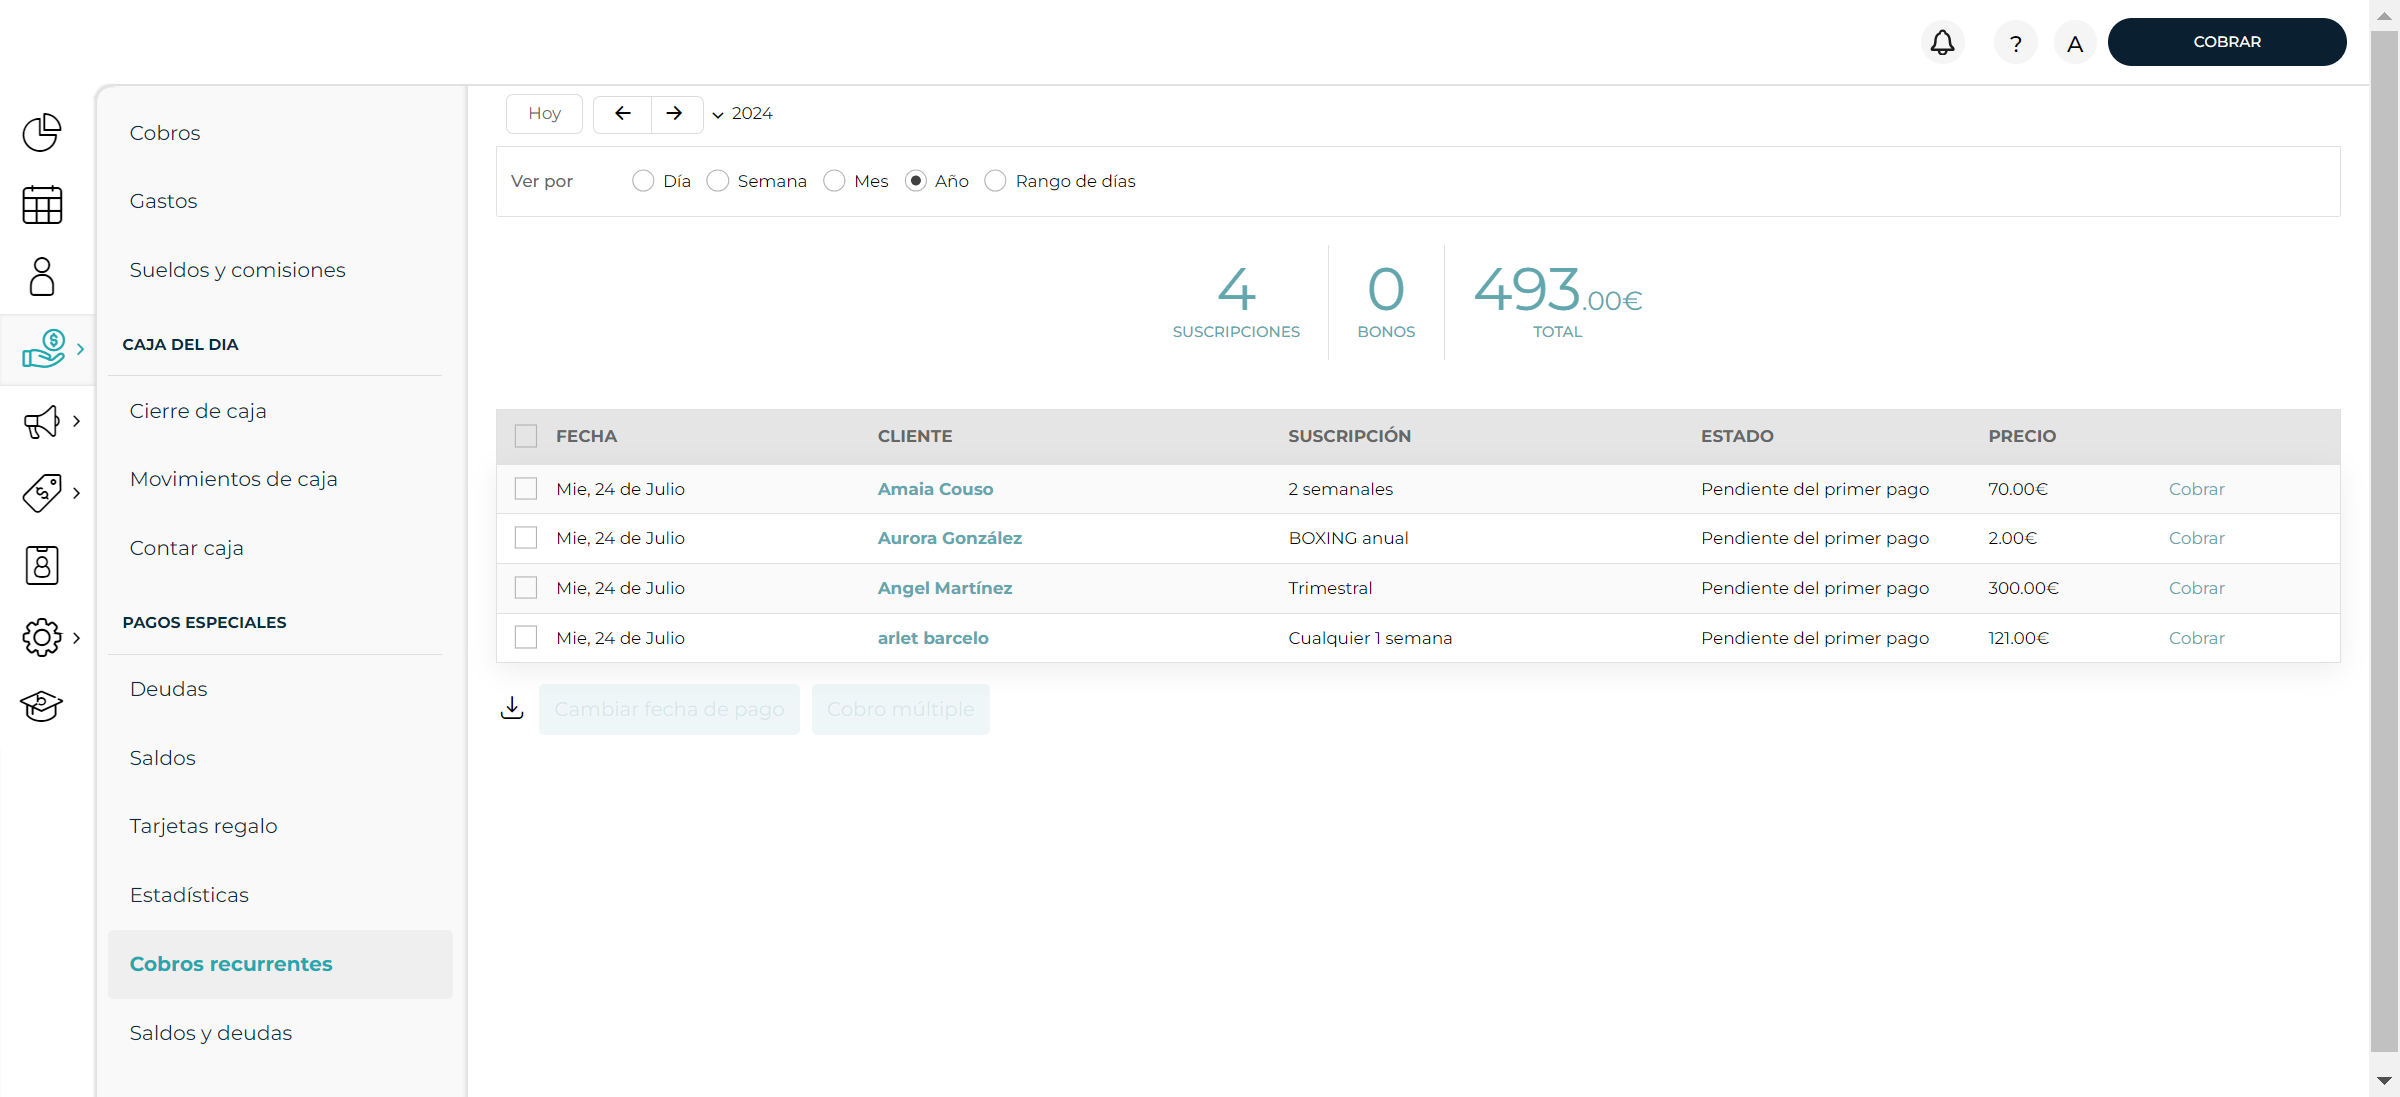Click Cobrar for Cualquier 1 semana row

tap(2197, 638)
